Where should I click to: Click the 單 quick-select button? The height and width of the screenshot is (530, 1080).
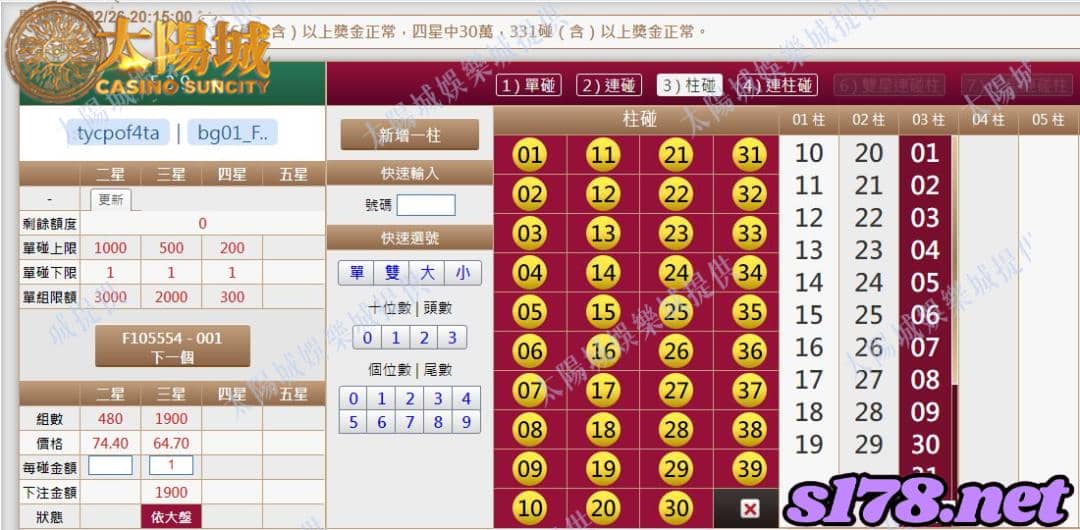[x=356, y=273]
